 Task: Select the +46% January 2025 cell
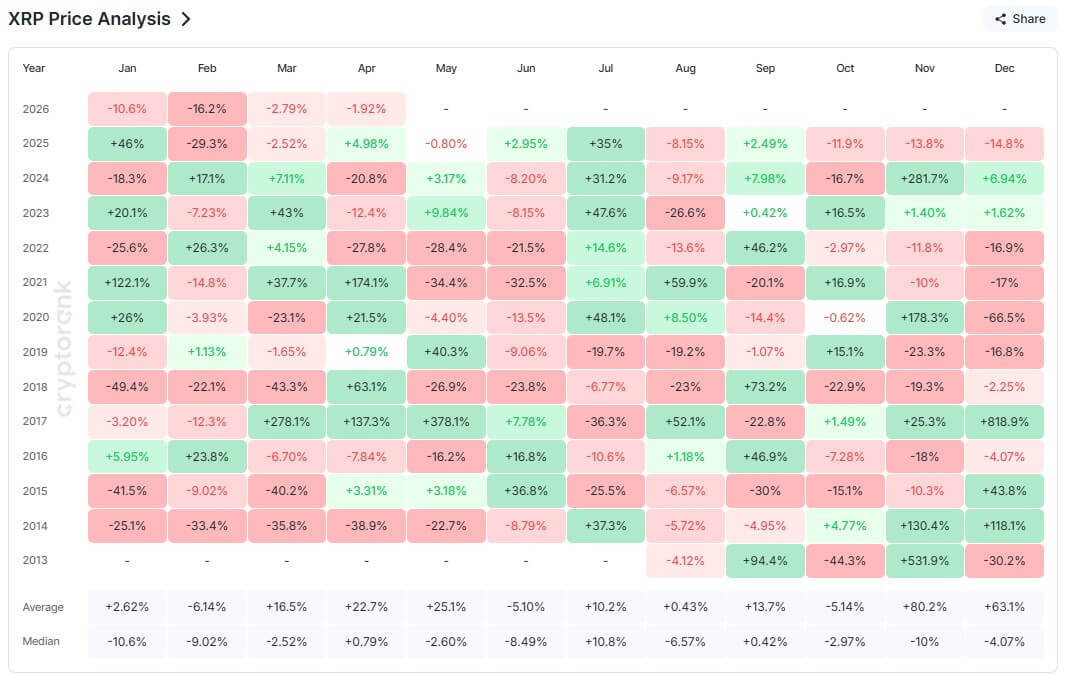tap(127, 143)
